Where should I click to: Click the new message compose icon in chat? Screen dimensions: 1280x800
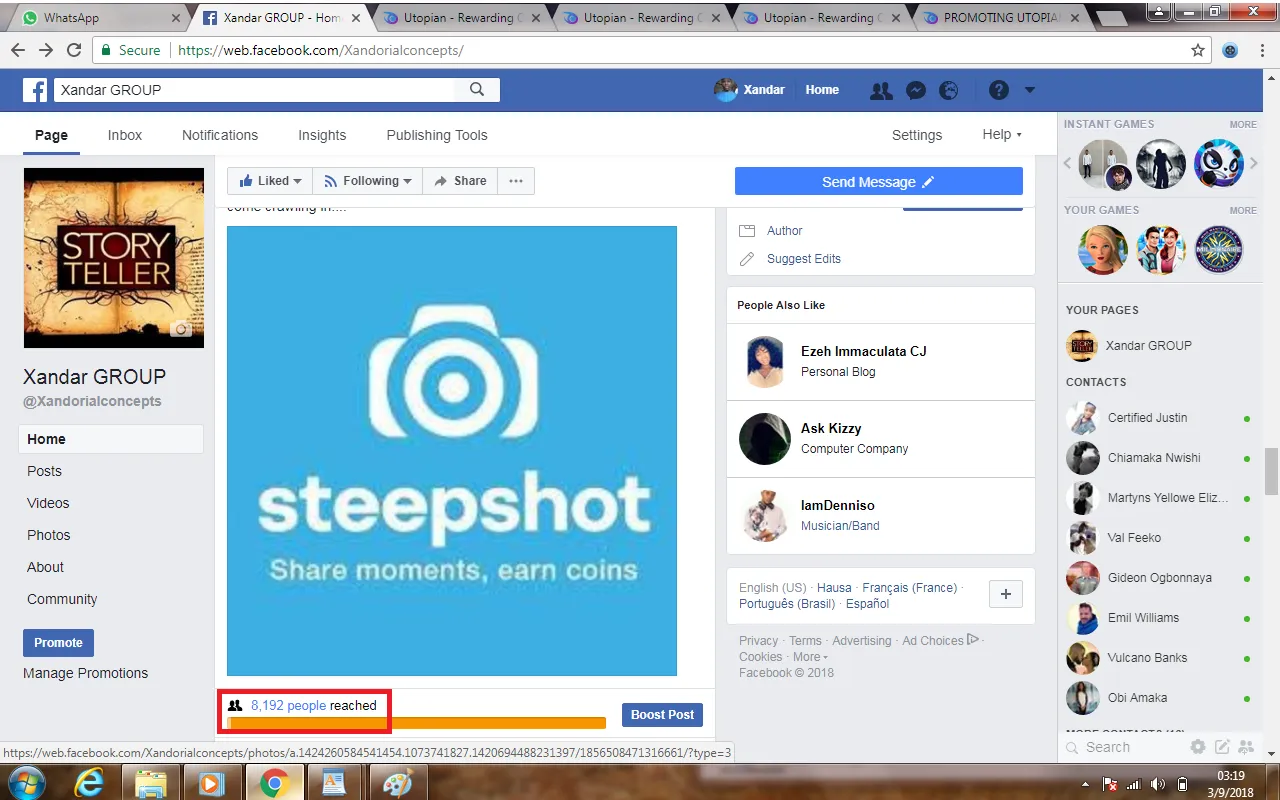(1222, 747)
